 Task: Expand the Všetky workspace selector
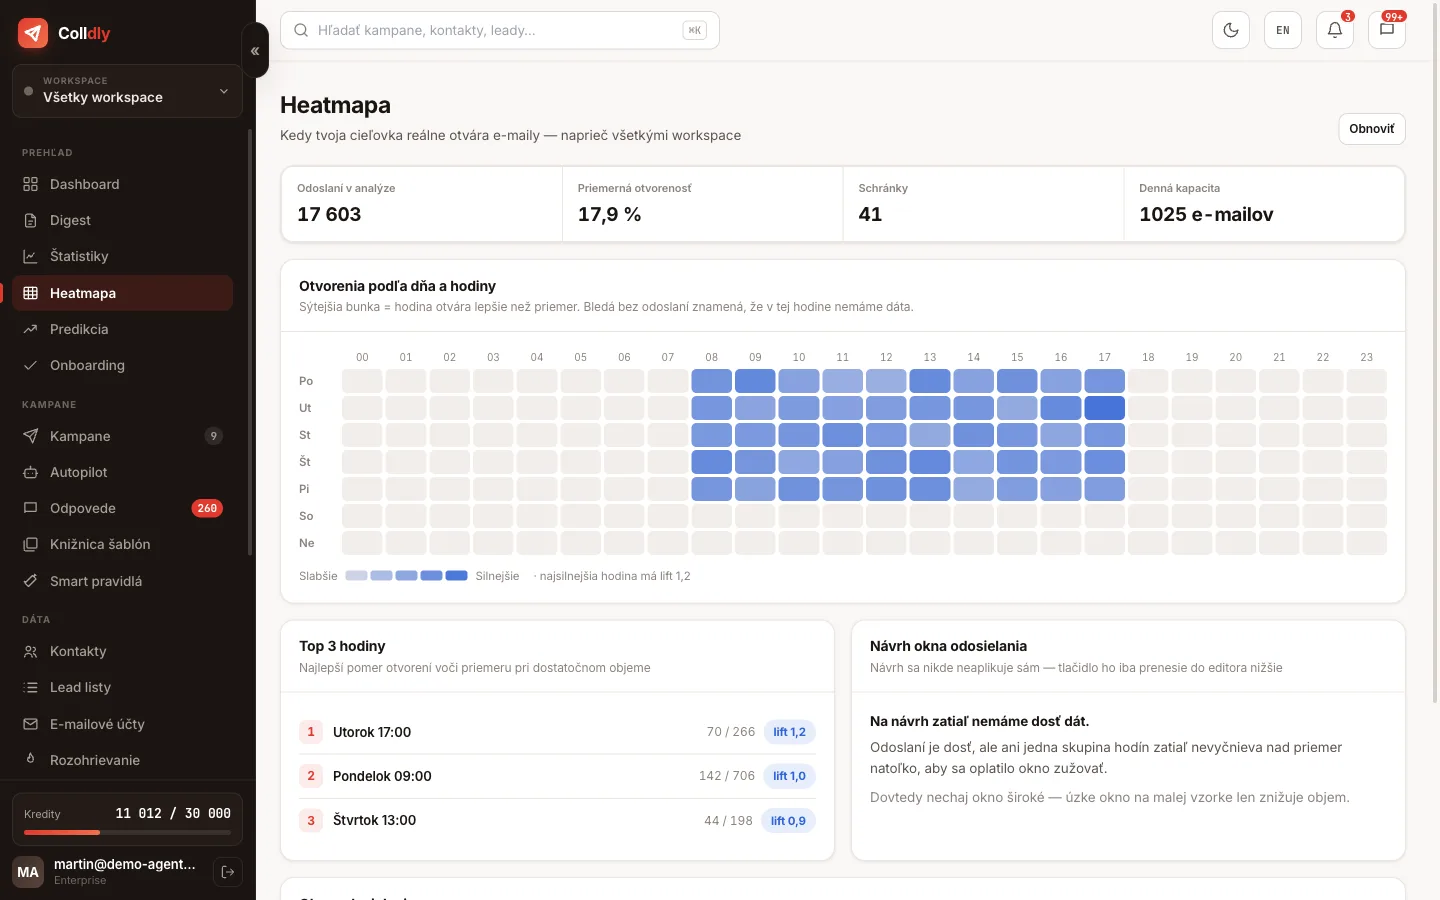pyautogui.click(x=127, y=91)
